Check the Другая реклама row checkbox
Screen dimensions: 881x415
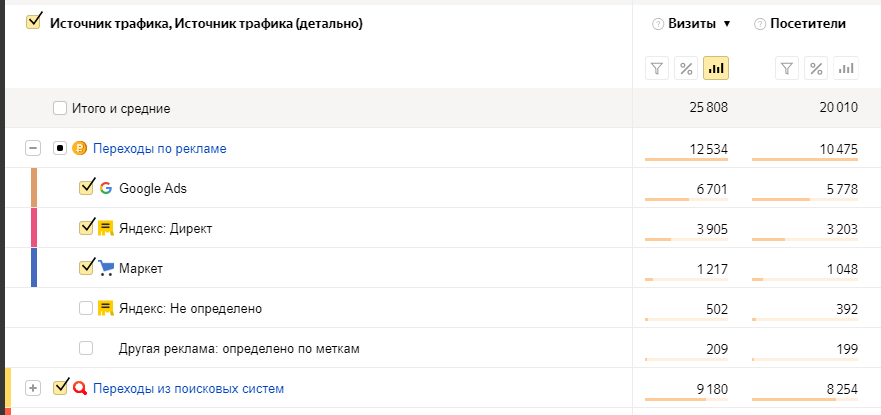[86, 348]
